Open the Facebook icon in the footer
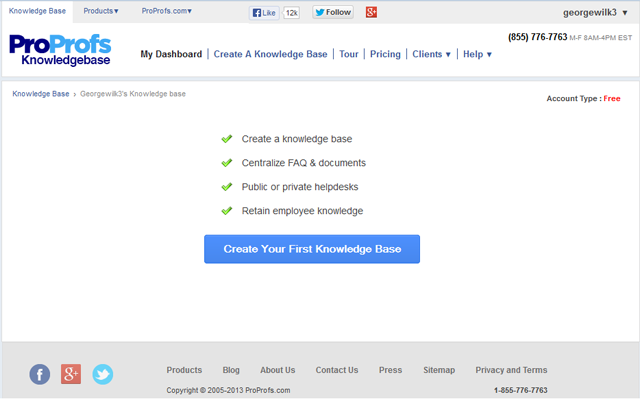This screenshot has width=640, height=400. [x=39, y=374]
